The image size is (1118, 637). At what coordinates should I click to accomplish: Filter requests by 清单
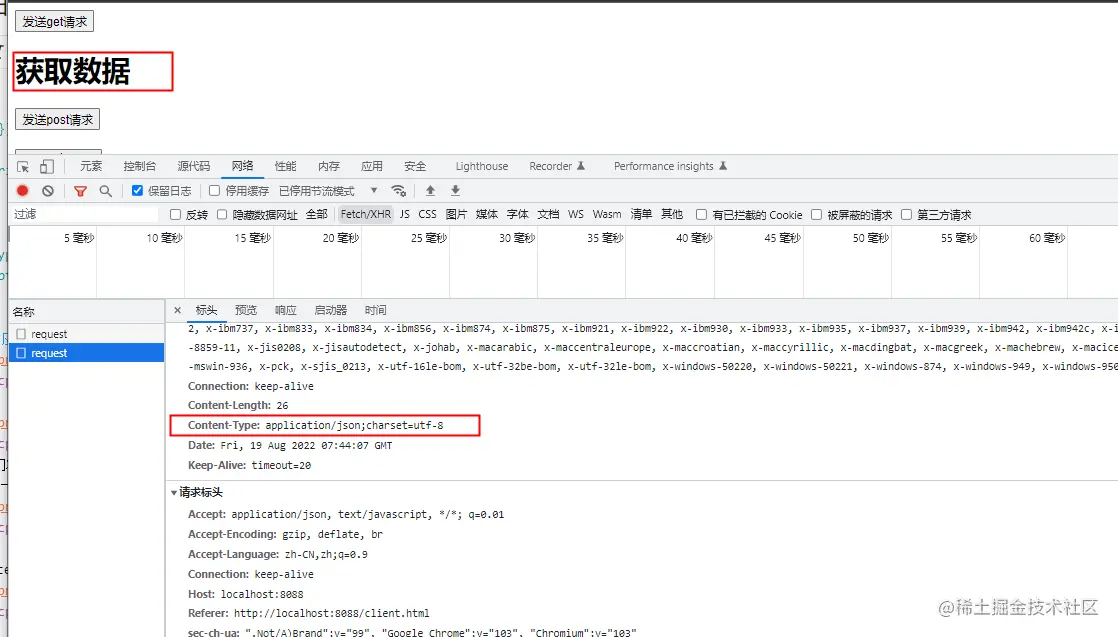tap(641, 215)
